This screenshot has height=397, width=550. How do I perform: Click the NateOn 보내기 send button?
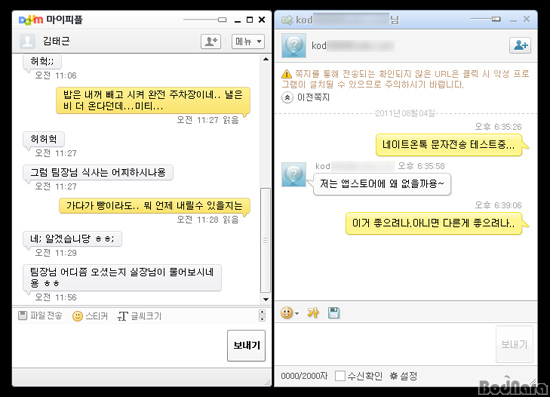[514, 344]
